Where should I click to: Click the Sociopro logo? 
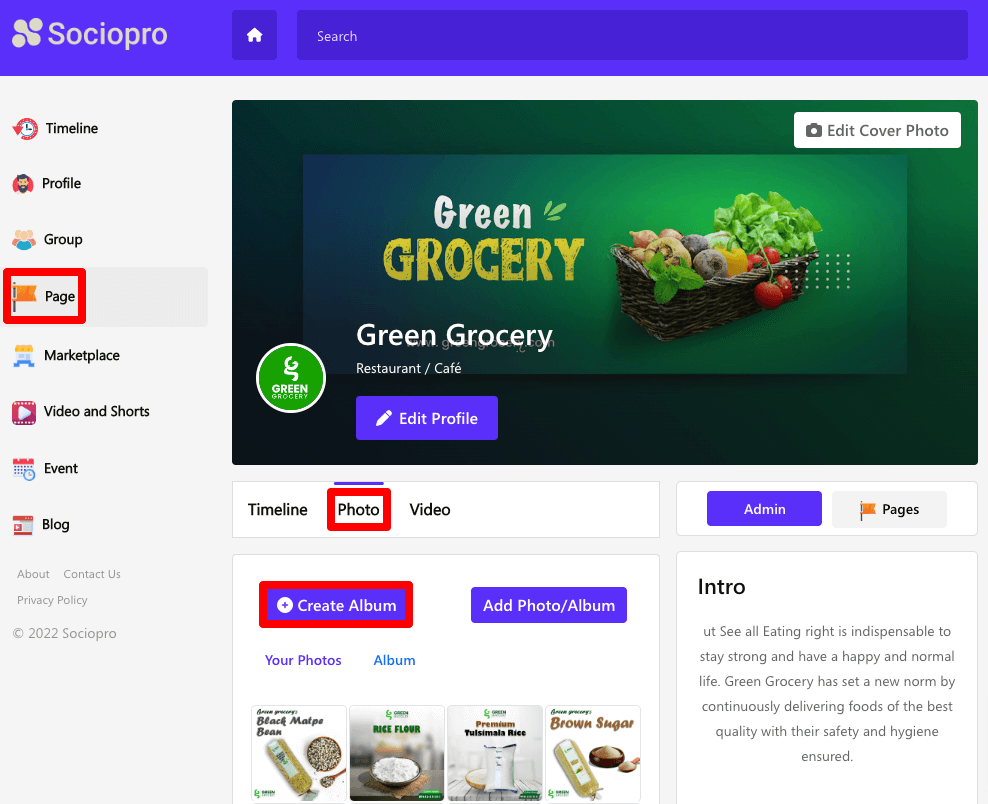[90, 33]
